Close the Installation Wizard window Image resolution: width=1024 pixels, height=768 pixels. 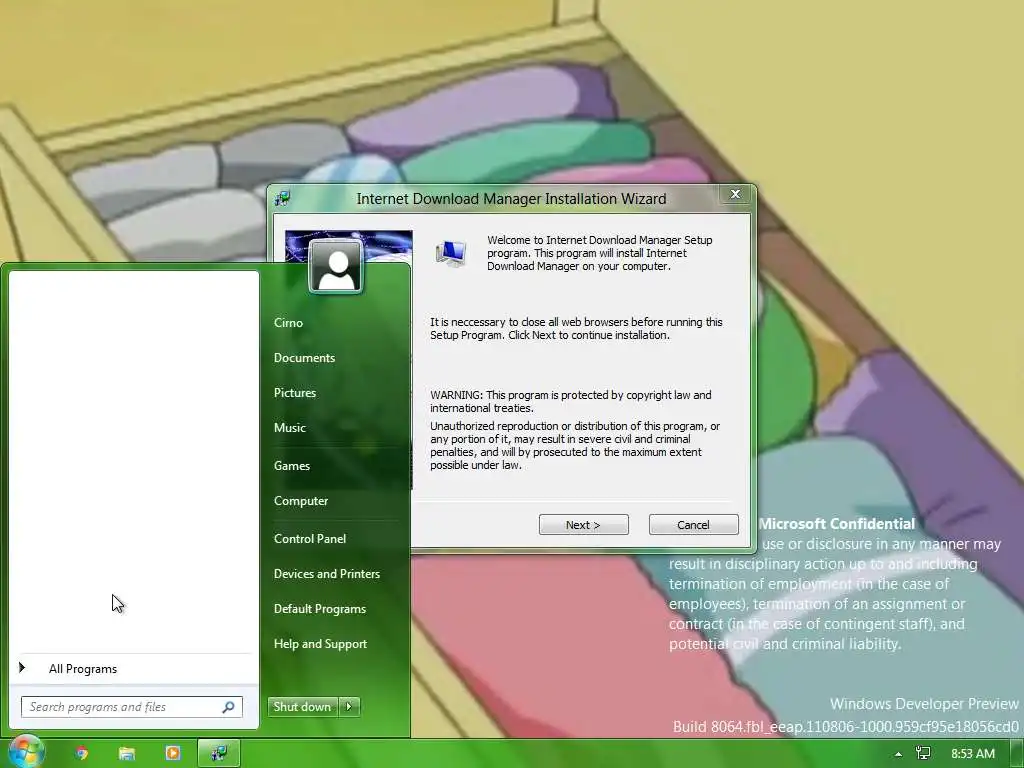coord(735,195)
